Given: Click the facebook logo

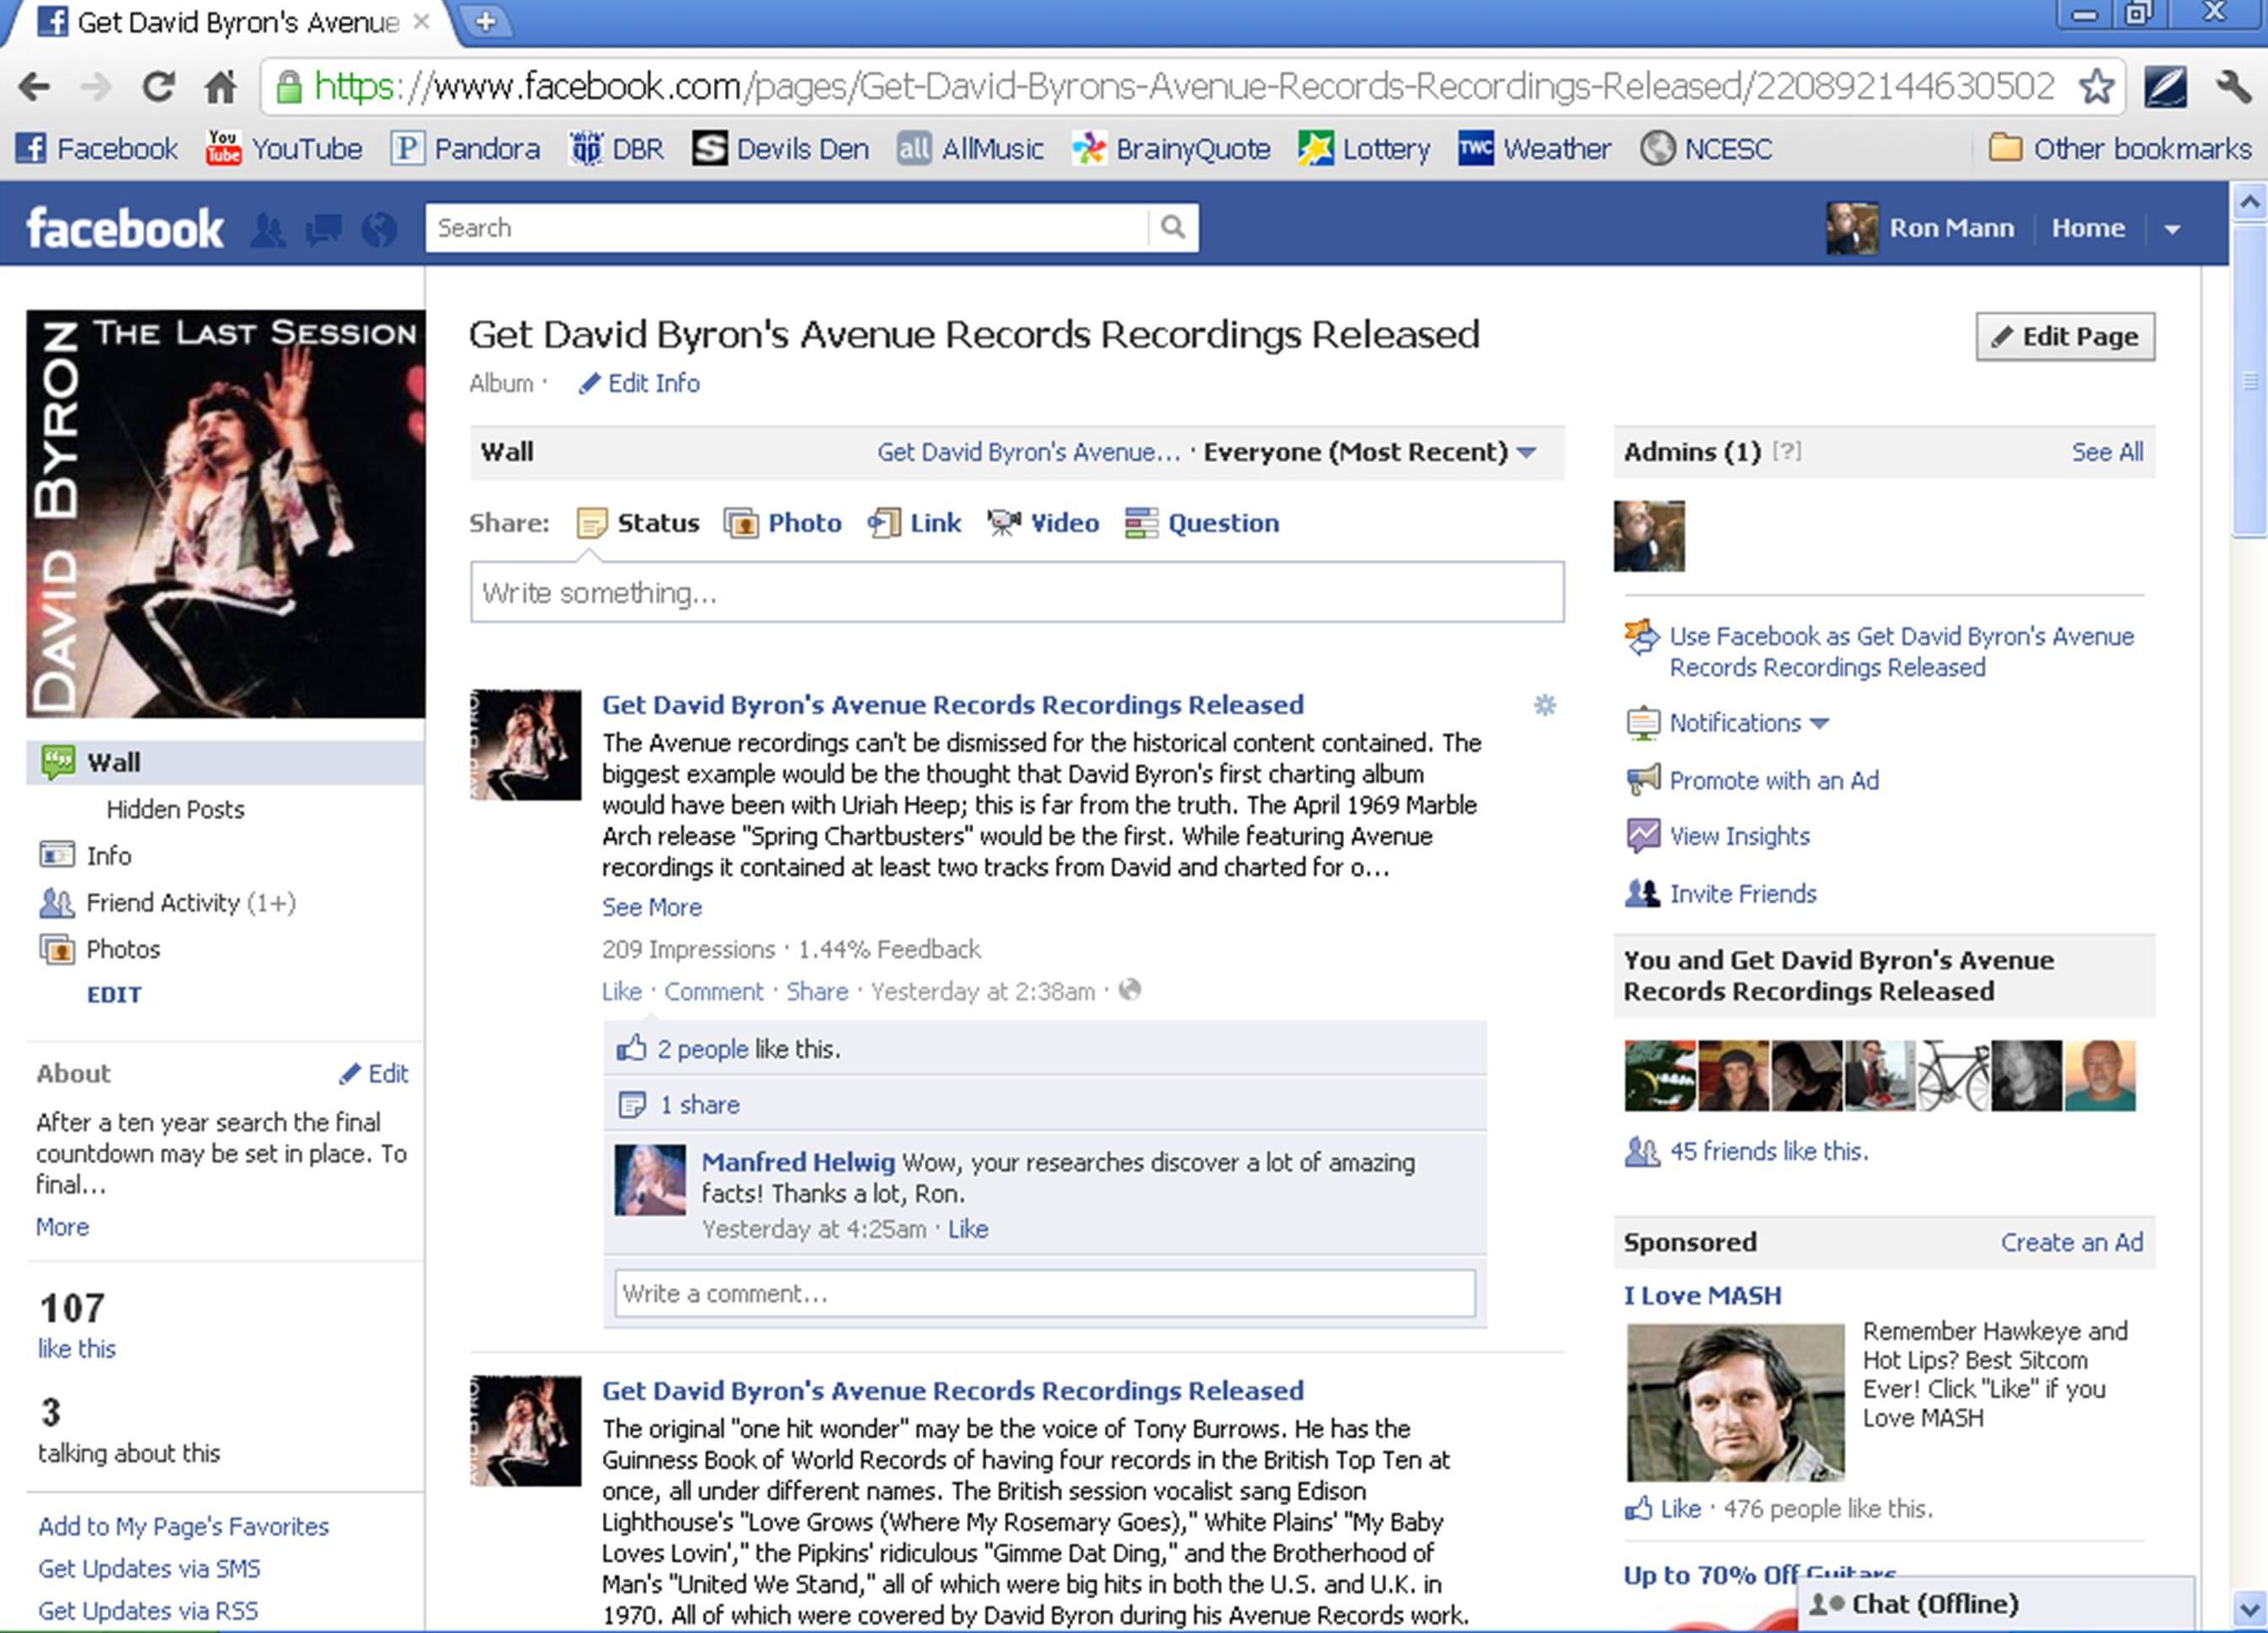Looking at the screenshot, I should pos(125,228).
